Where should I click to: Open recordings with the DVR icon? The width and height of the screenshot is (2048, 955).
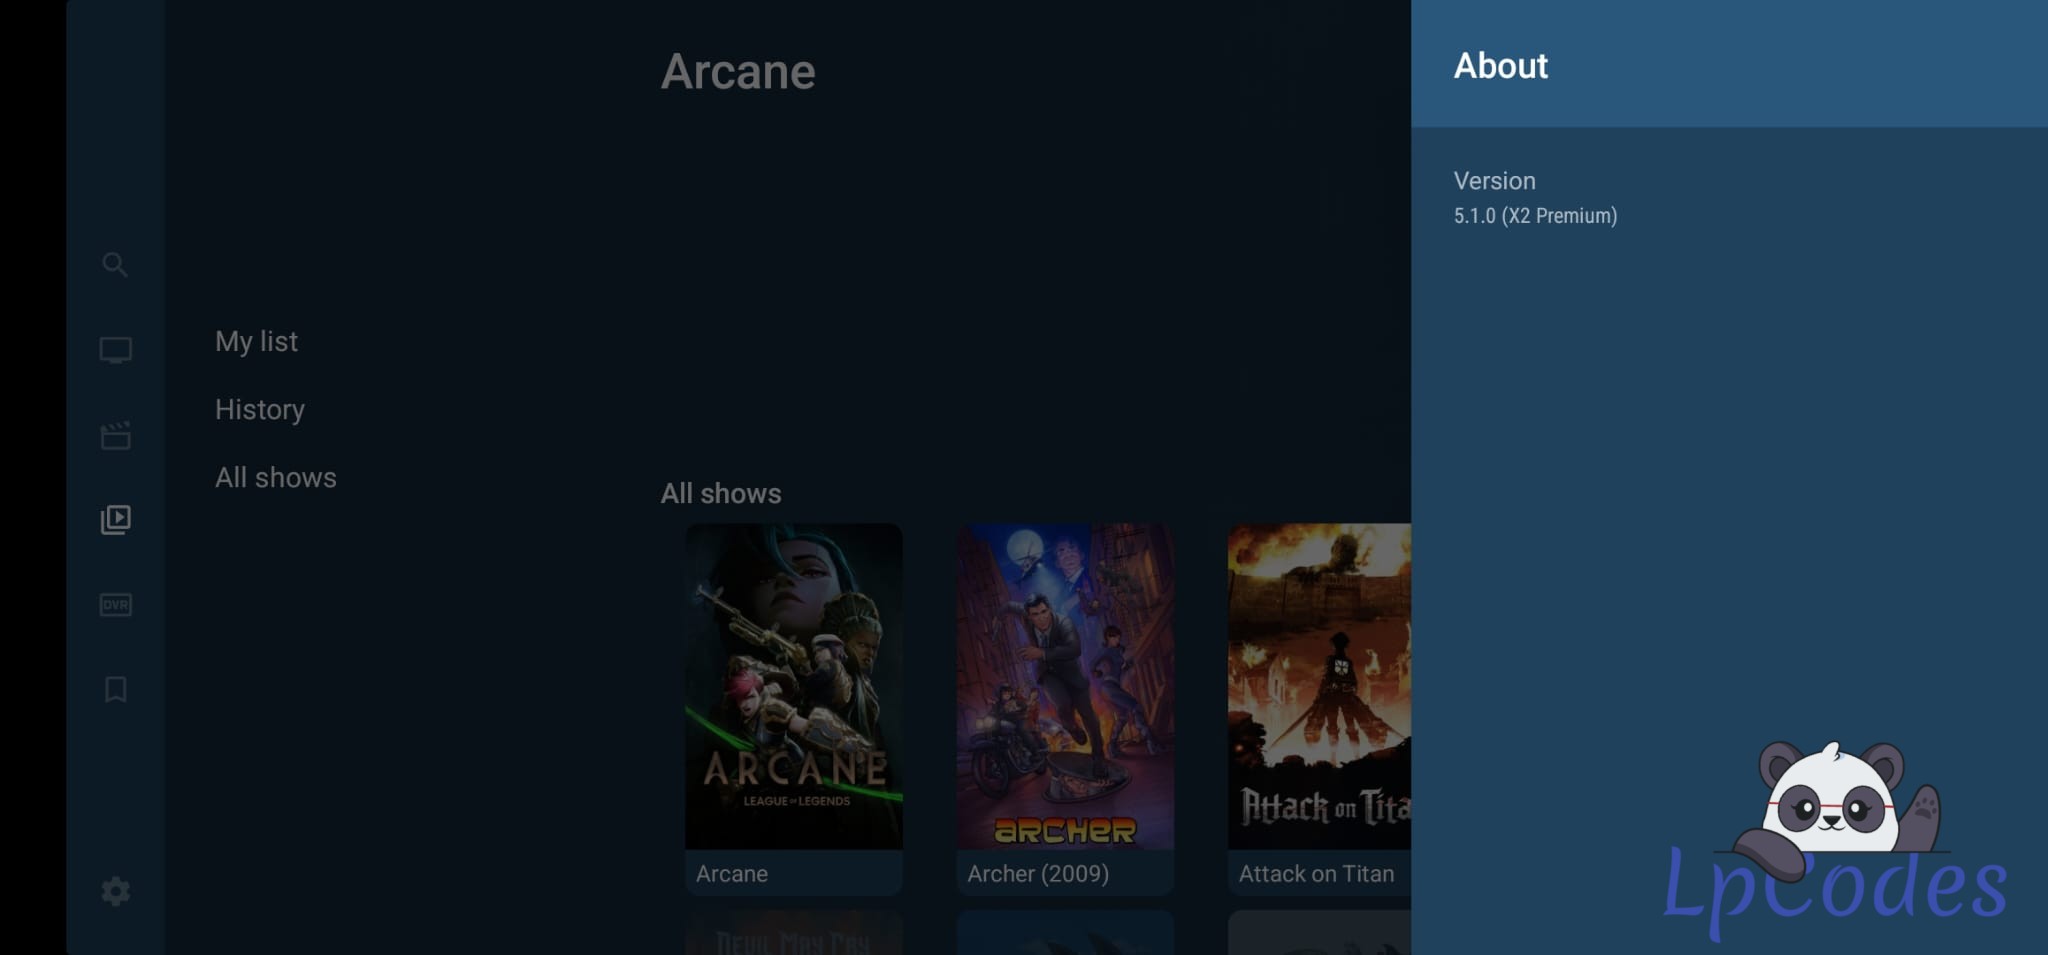point(115,605)
